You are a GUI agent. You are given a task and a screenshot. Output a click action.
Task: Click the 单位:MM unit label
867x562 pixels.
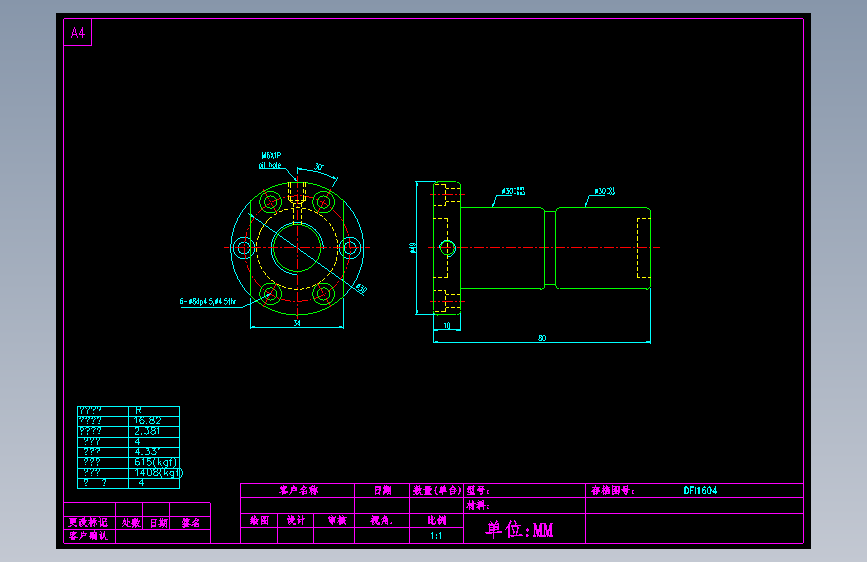point(519,529)
